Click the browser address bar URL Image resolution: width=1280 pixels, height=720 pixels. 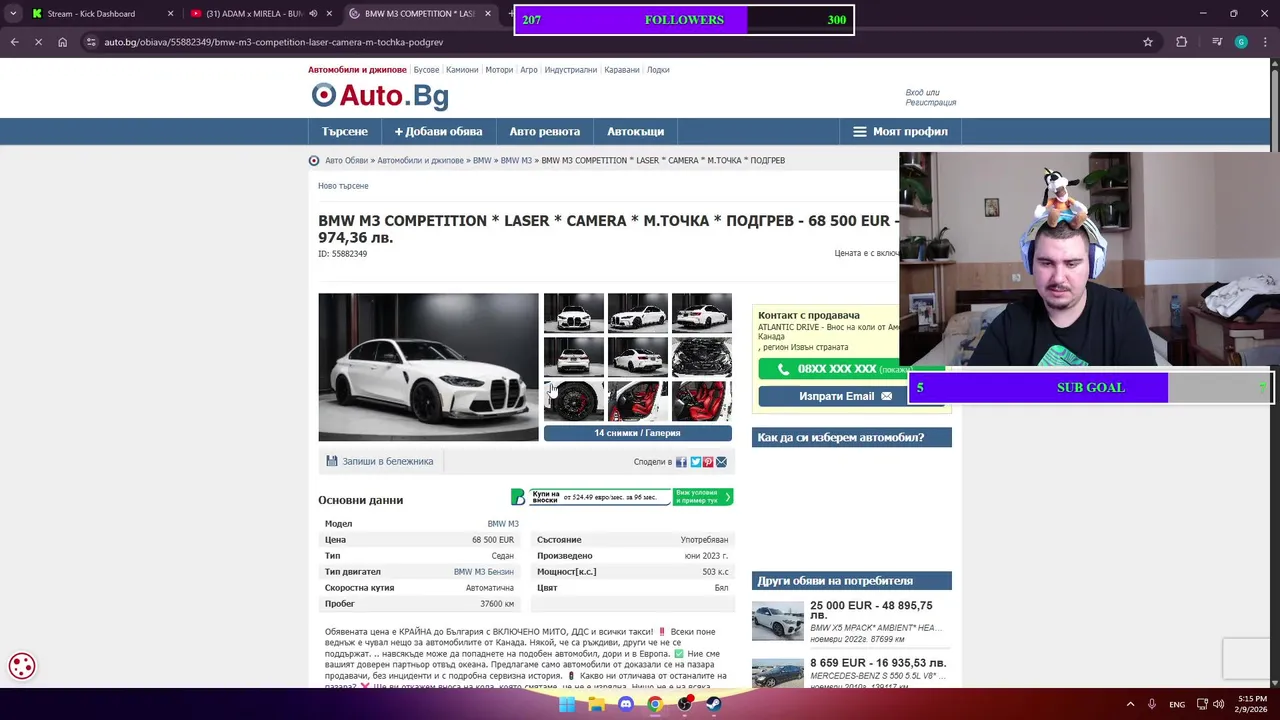point(273,42)
